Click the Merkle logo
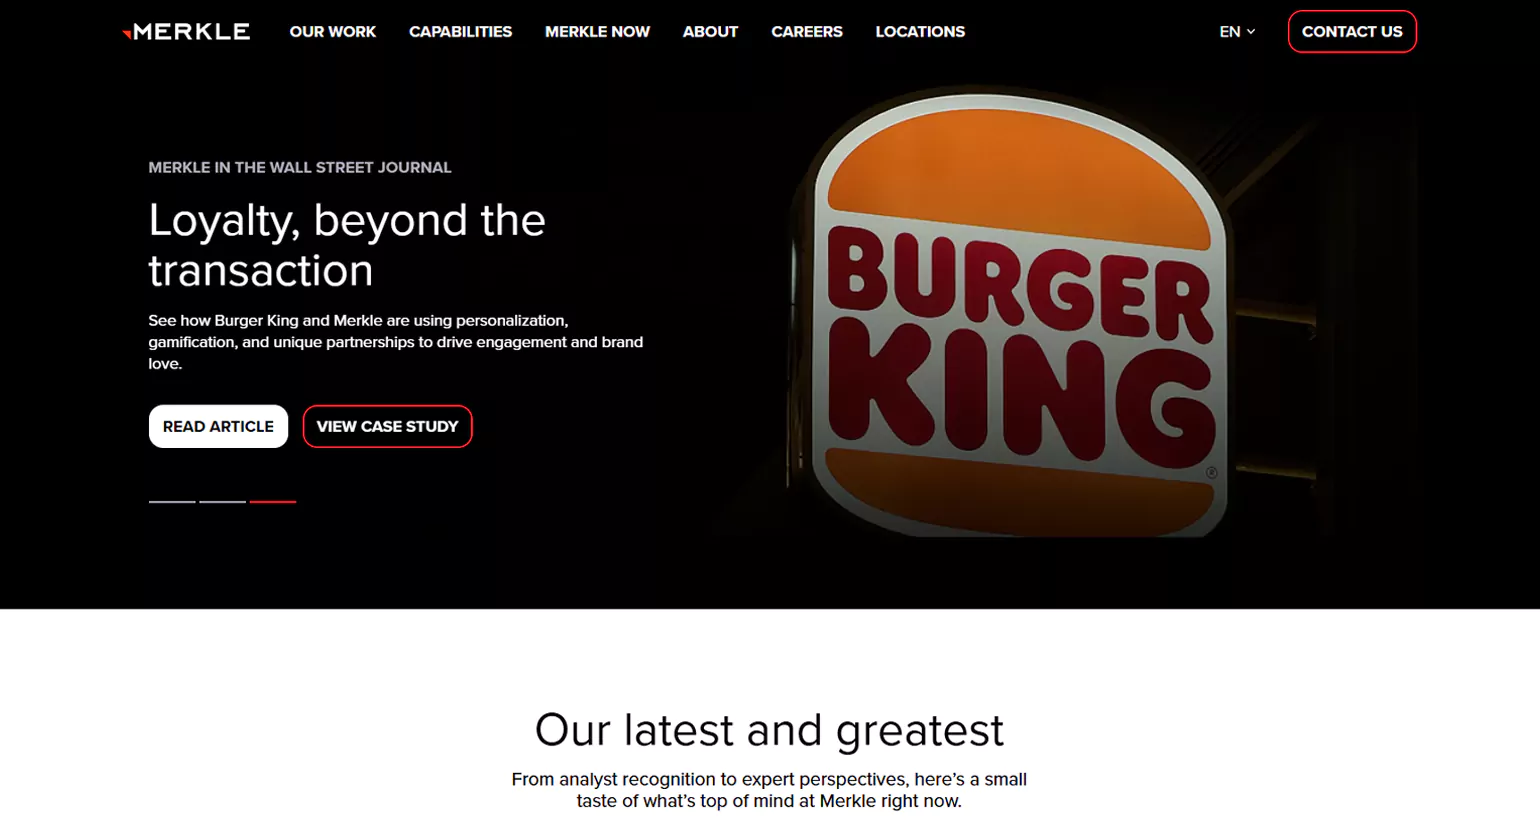 (x=186, y=32)
